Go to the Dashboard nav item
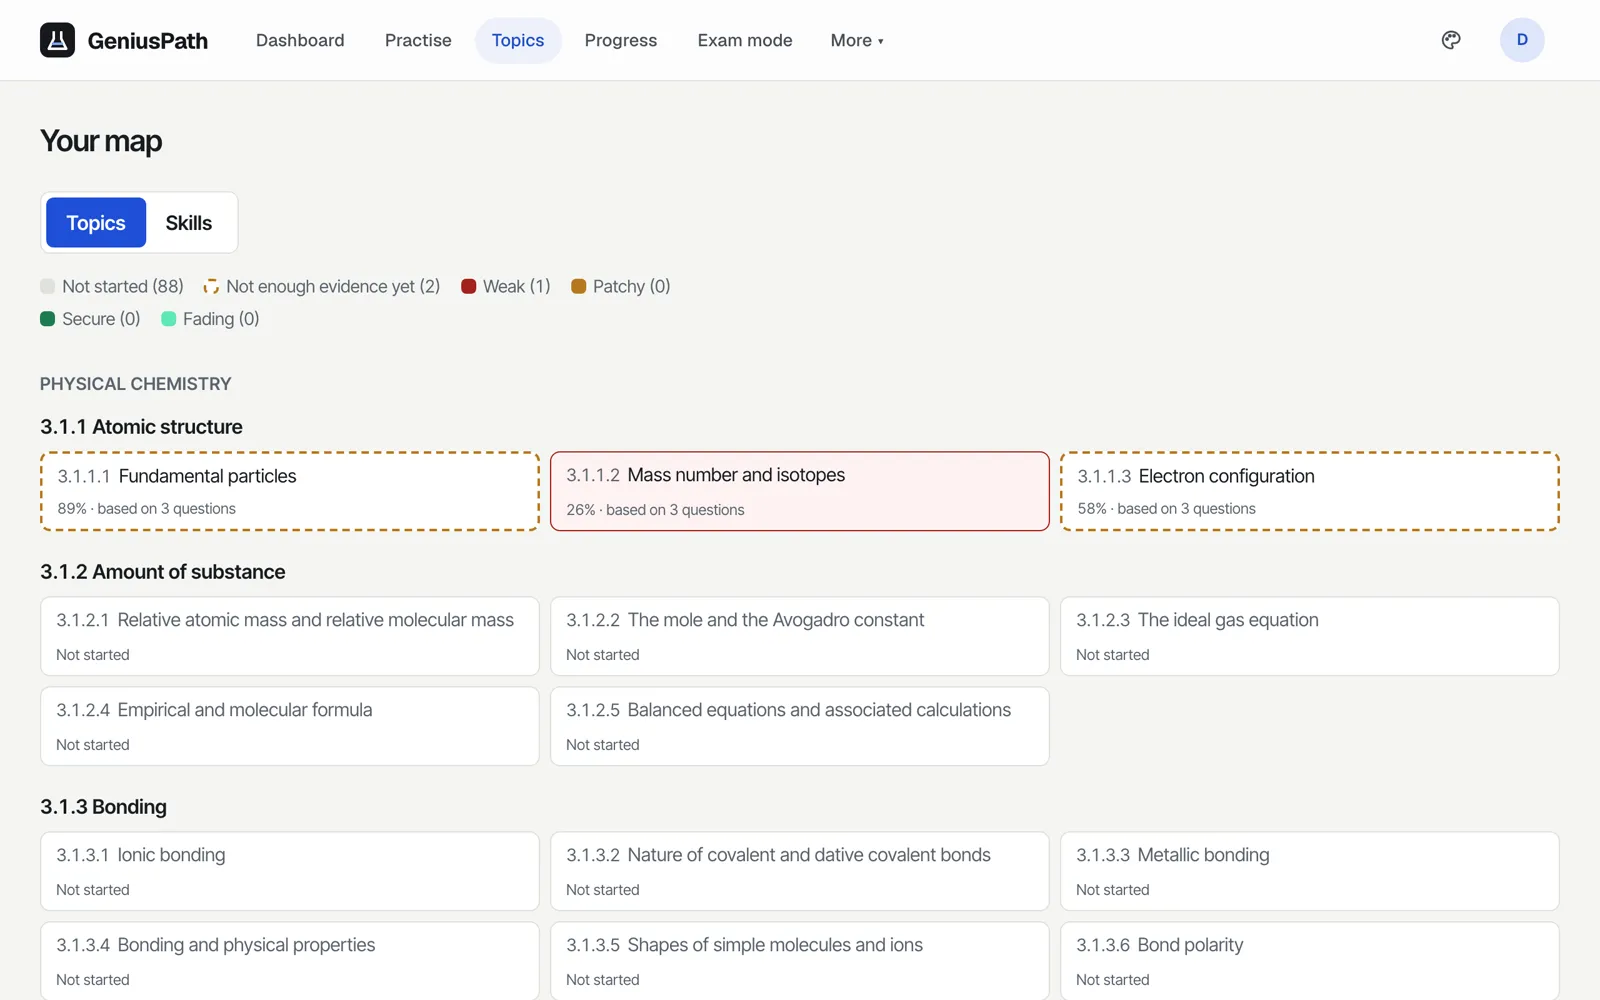Screen dimensions: 1600x1000 pos(300,40)
